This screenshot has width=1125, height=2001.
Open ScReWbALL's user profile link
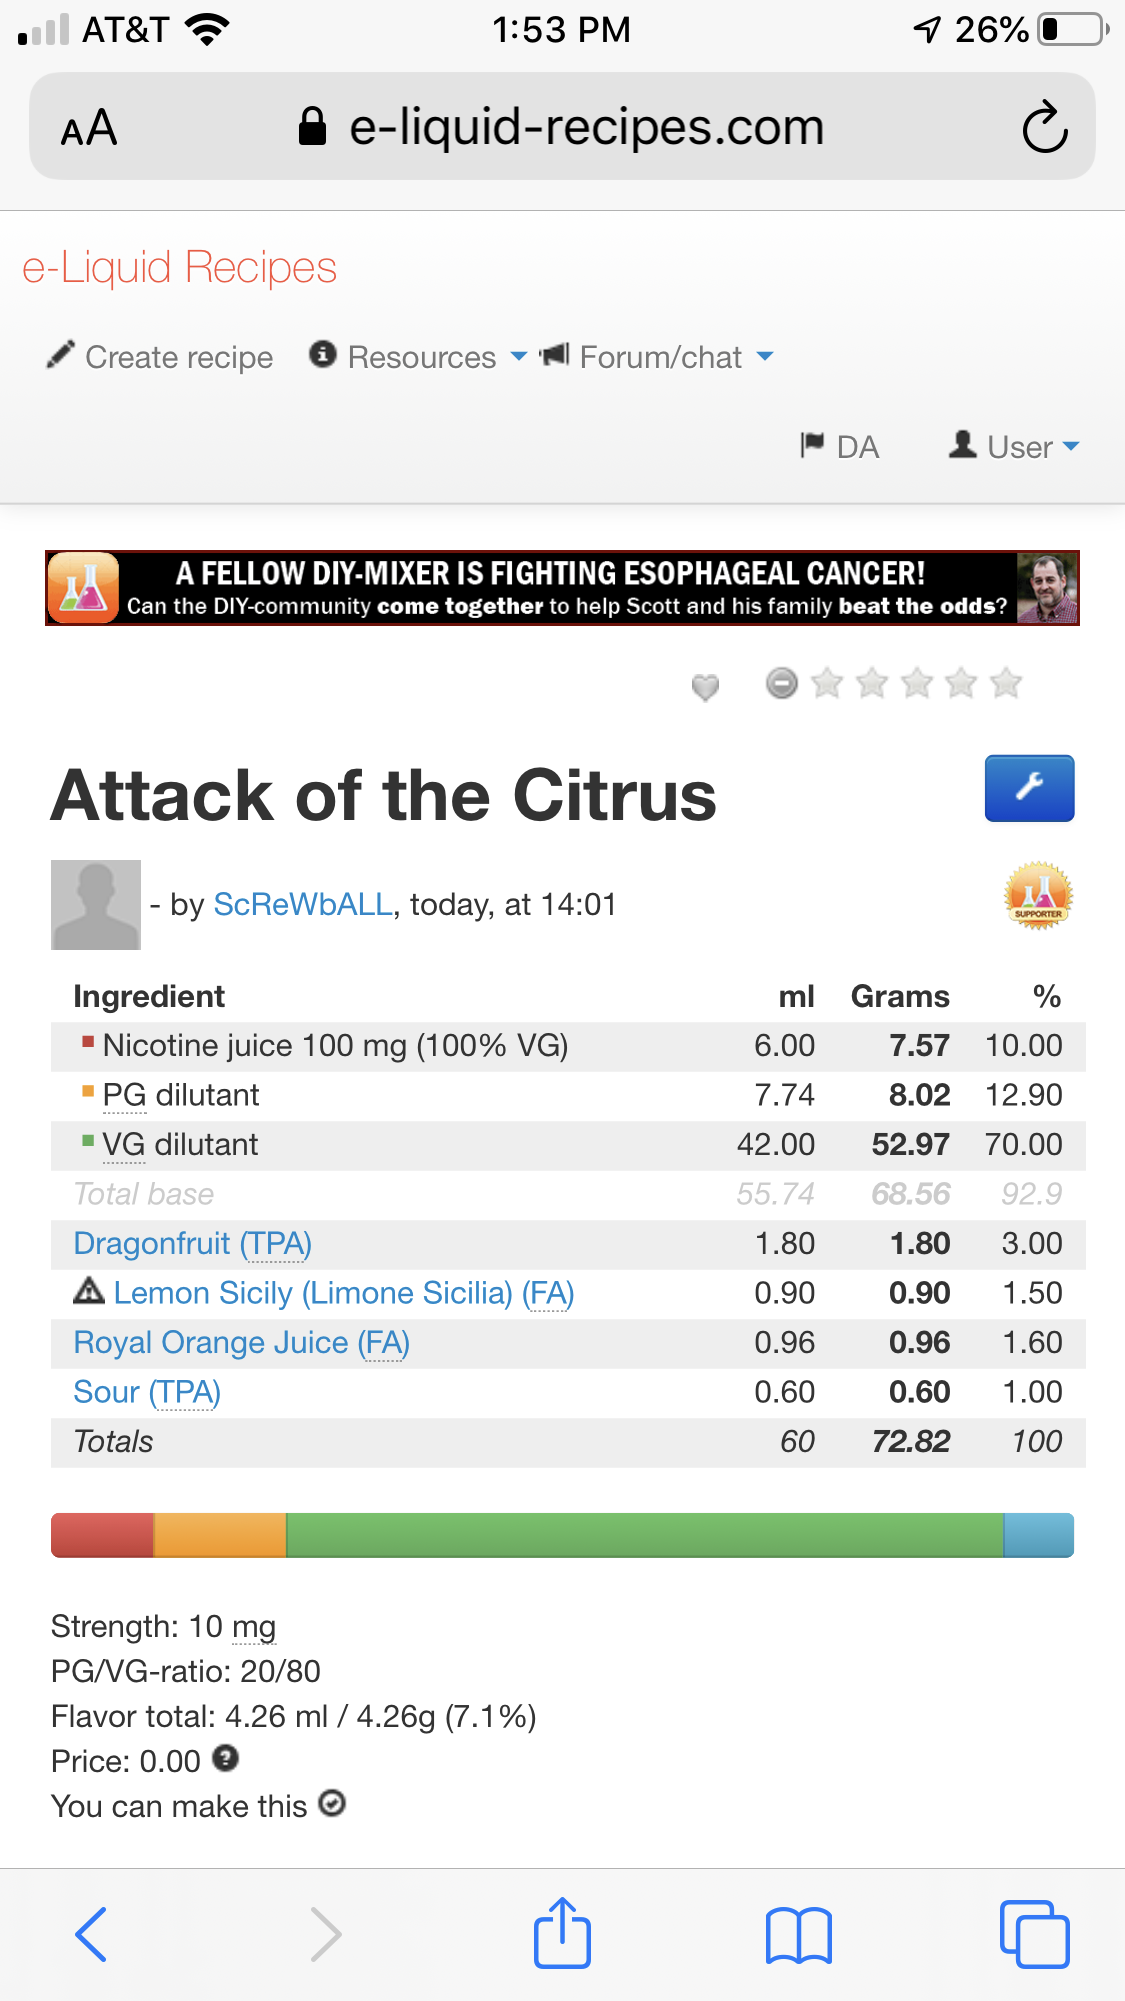point(302,904)
